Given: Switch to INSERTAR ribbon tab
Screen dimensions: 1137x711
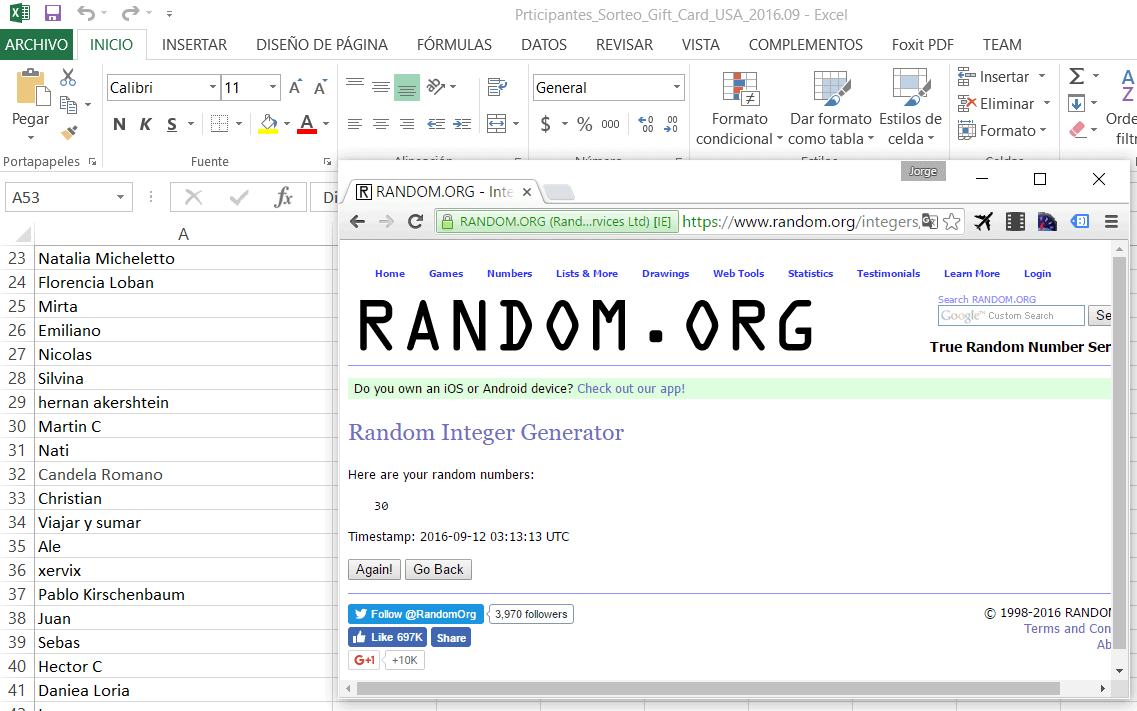Looking at the screenshot, I should tap(194, 45).
